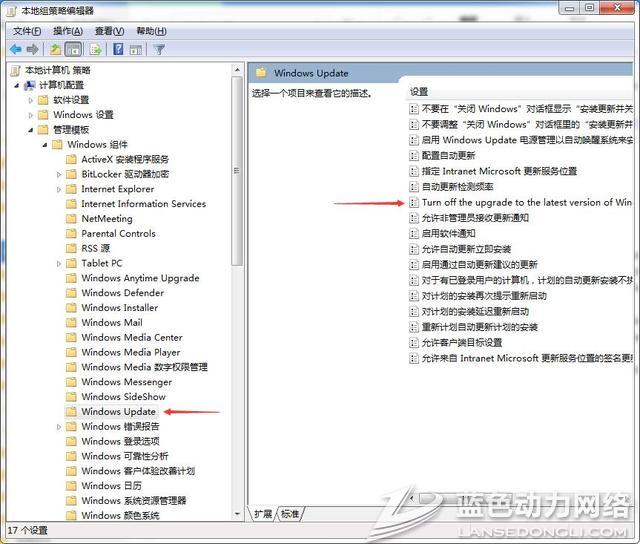Expand the Internet Explorer folder node
Image resolution: width=640 pixels, height=544 pixels.
59,189
